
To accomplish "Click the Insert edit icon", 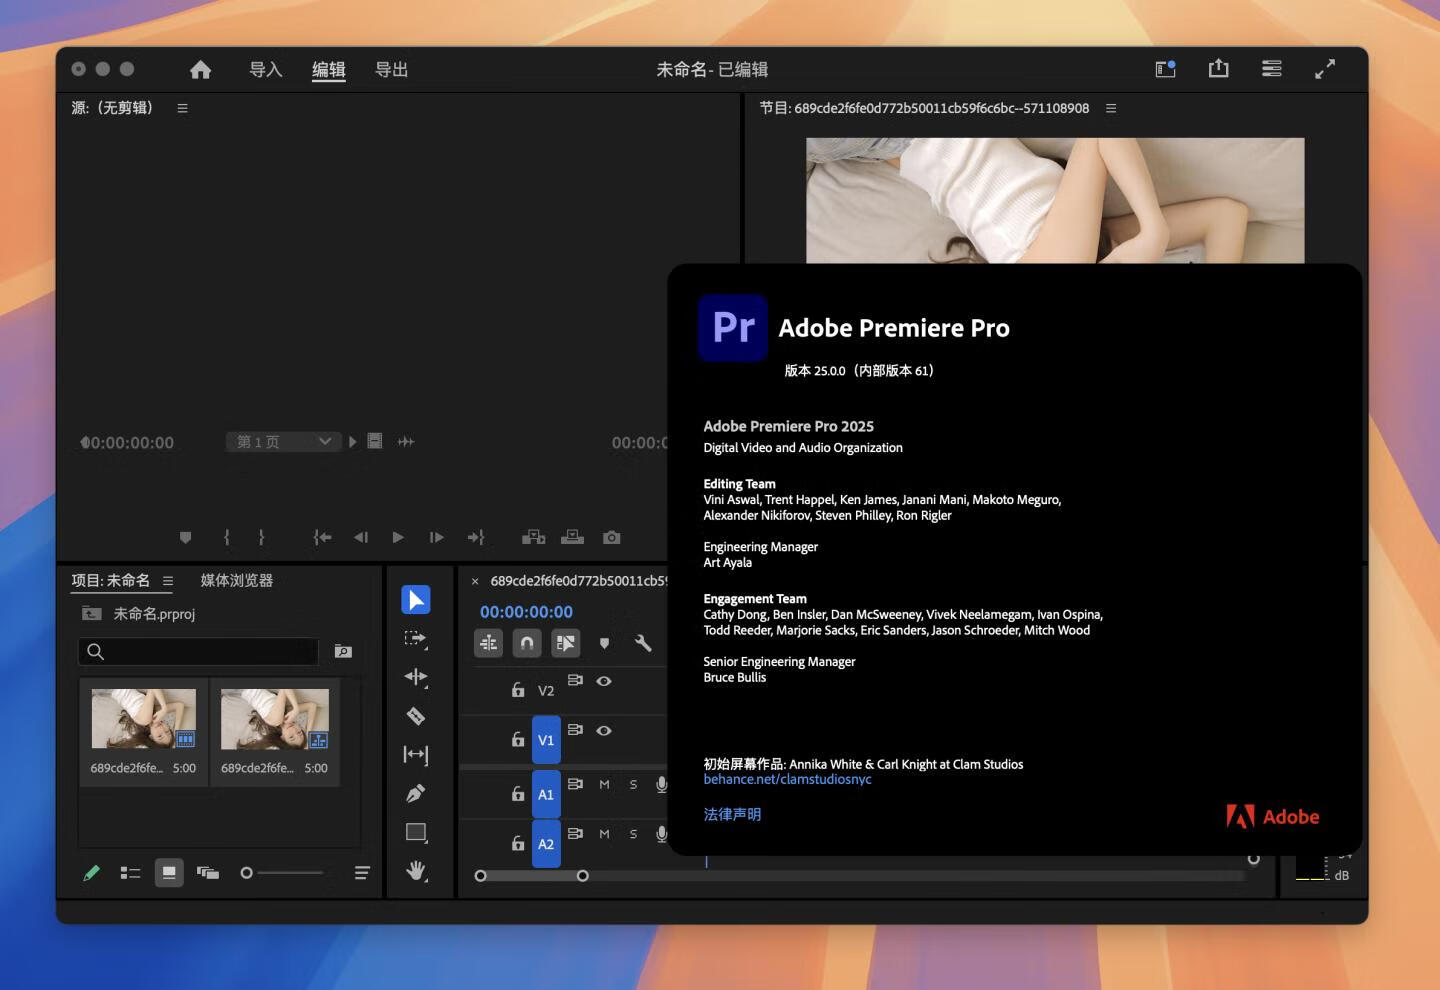I will 533,537.
